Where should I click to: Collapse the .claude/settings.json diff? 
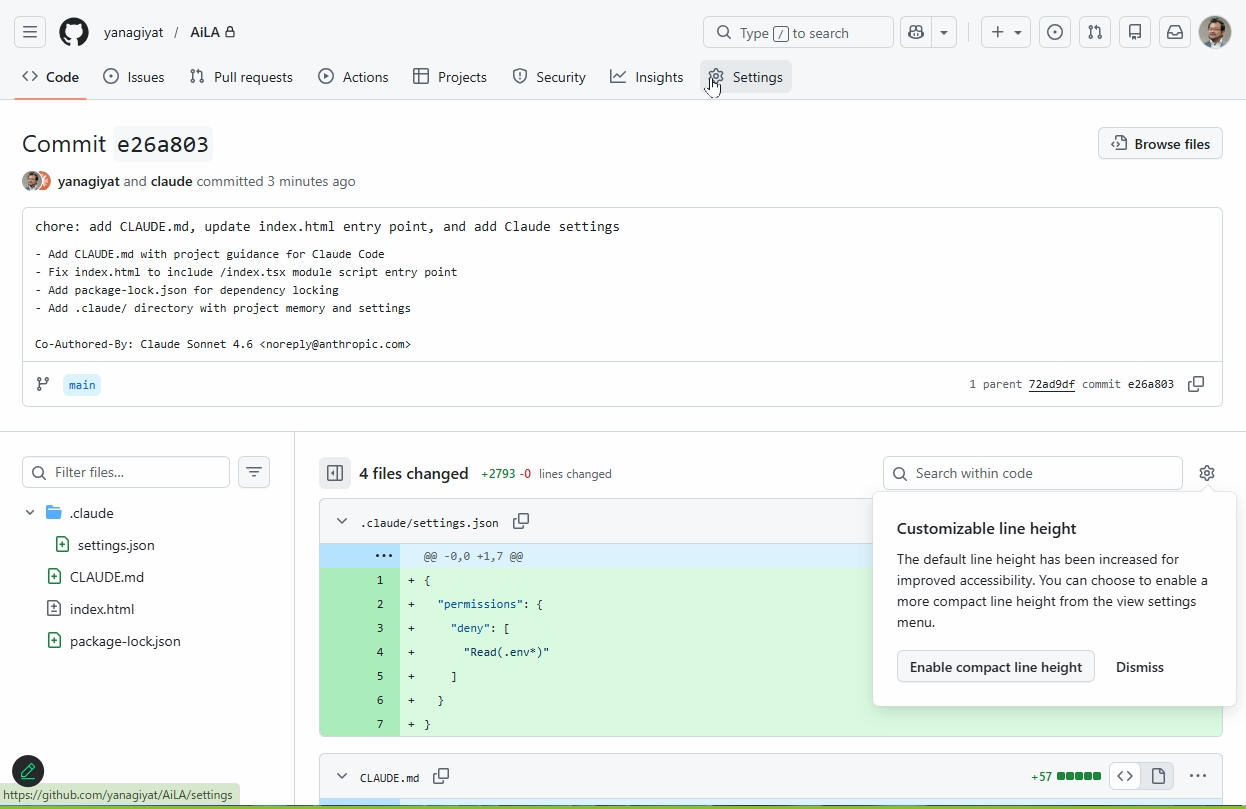(342, 521)
